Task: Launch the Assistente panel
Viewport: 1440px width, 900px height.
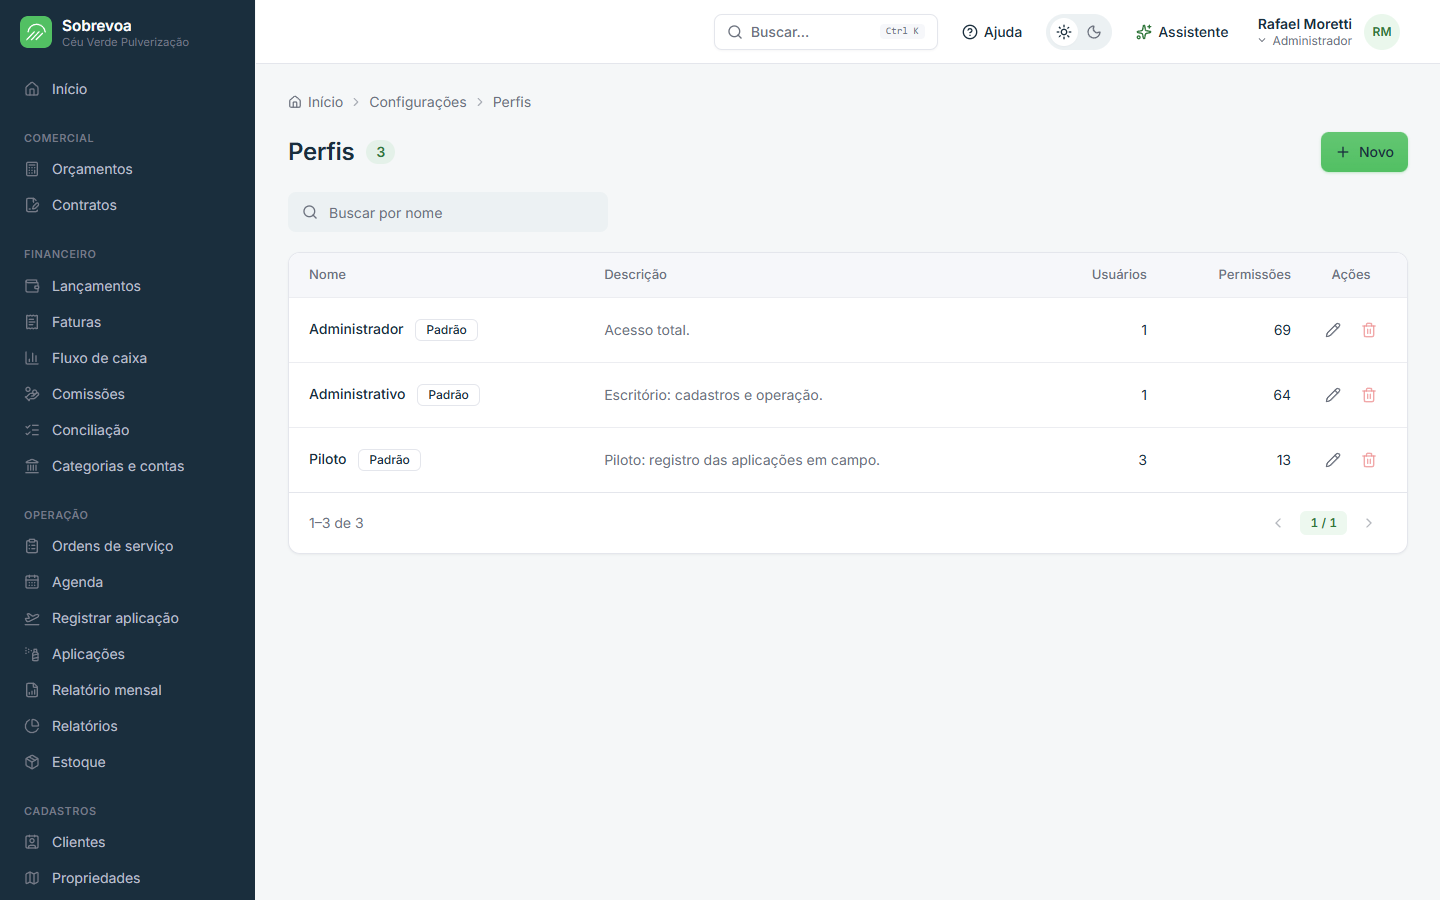Action: click(x=1182, y=32)
